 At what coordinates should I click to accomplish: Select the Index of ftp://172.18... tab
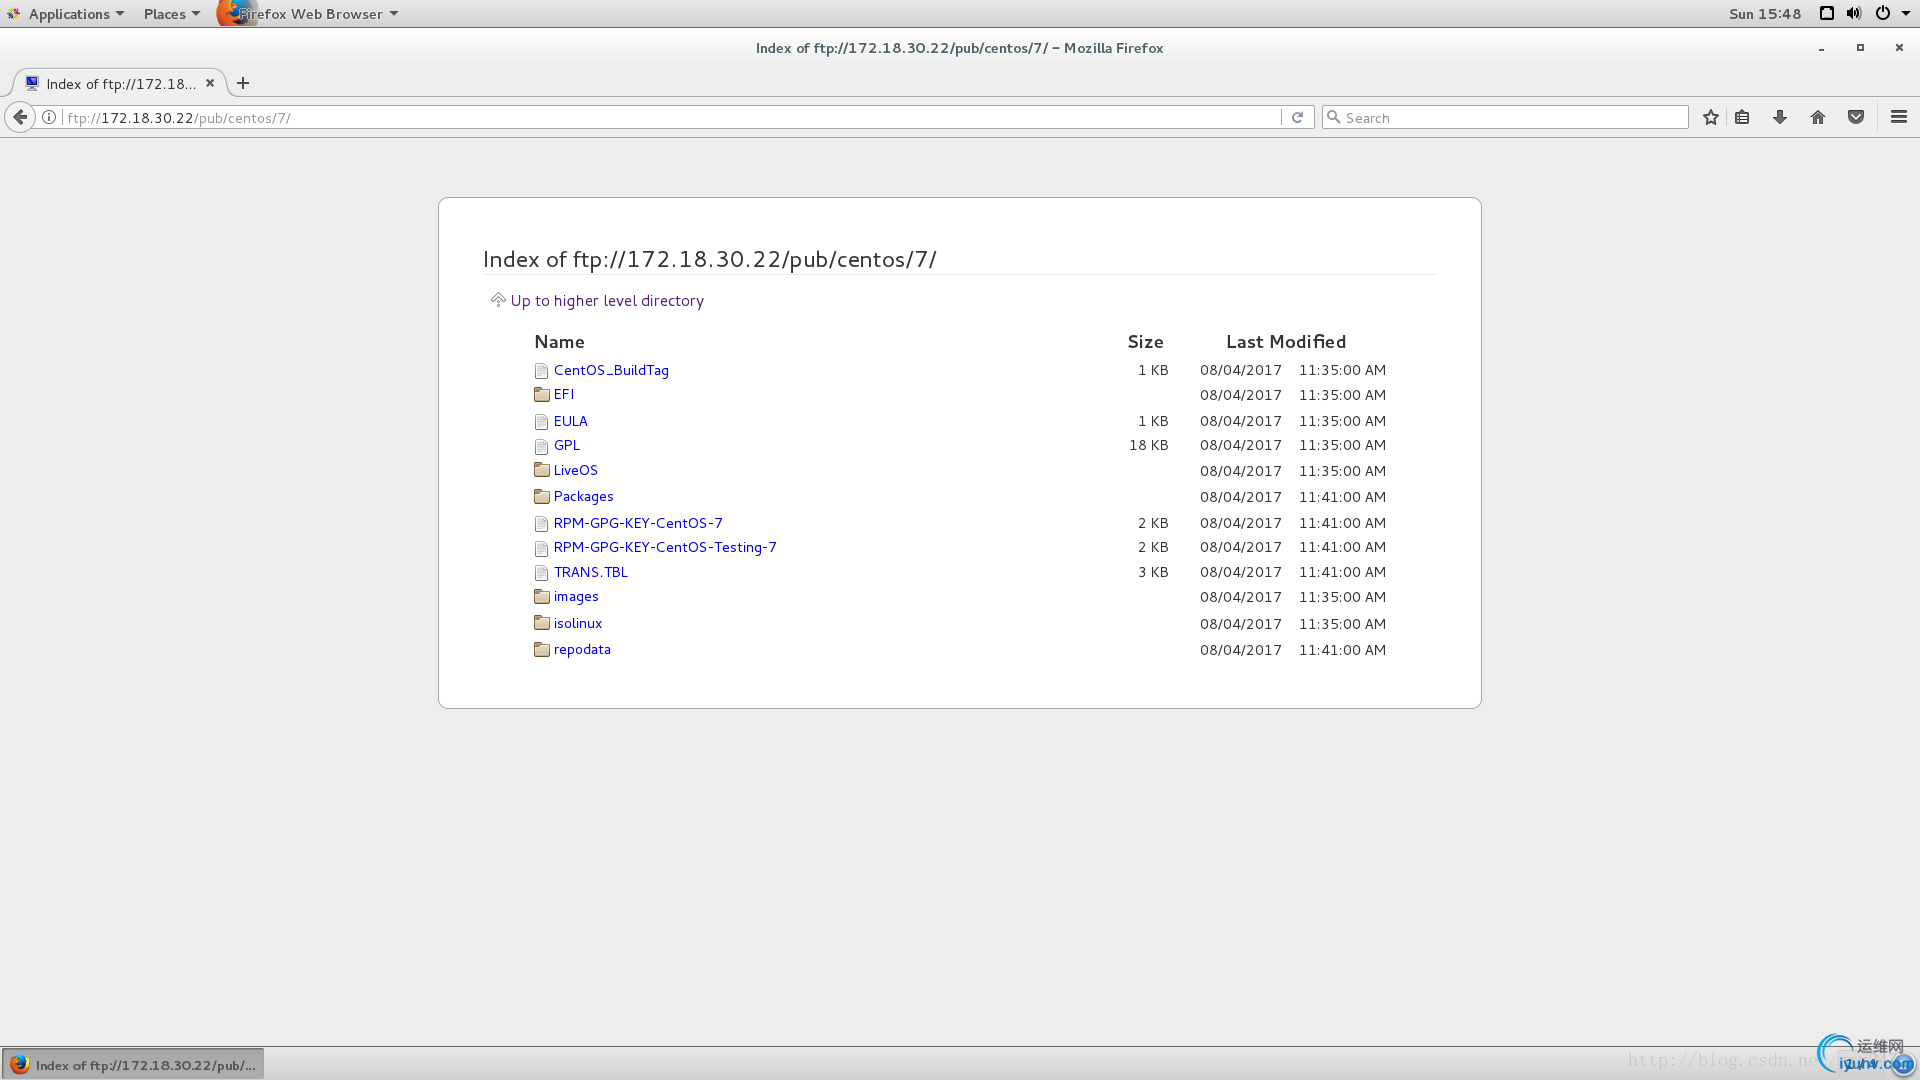point(120,83)
